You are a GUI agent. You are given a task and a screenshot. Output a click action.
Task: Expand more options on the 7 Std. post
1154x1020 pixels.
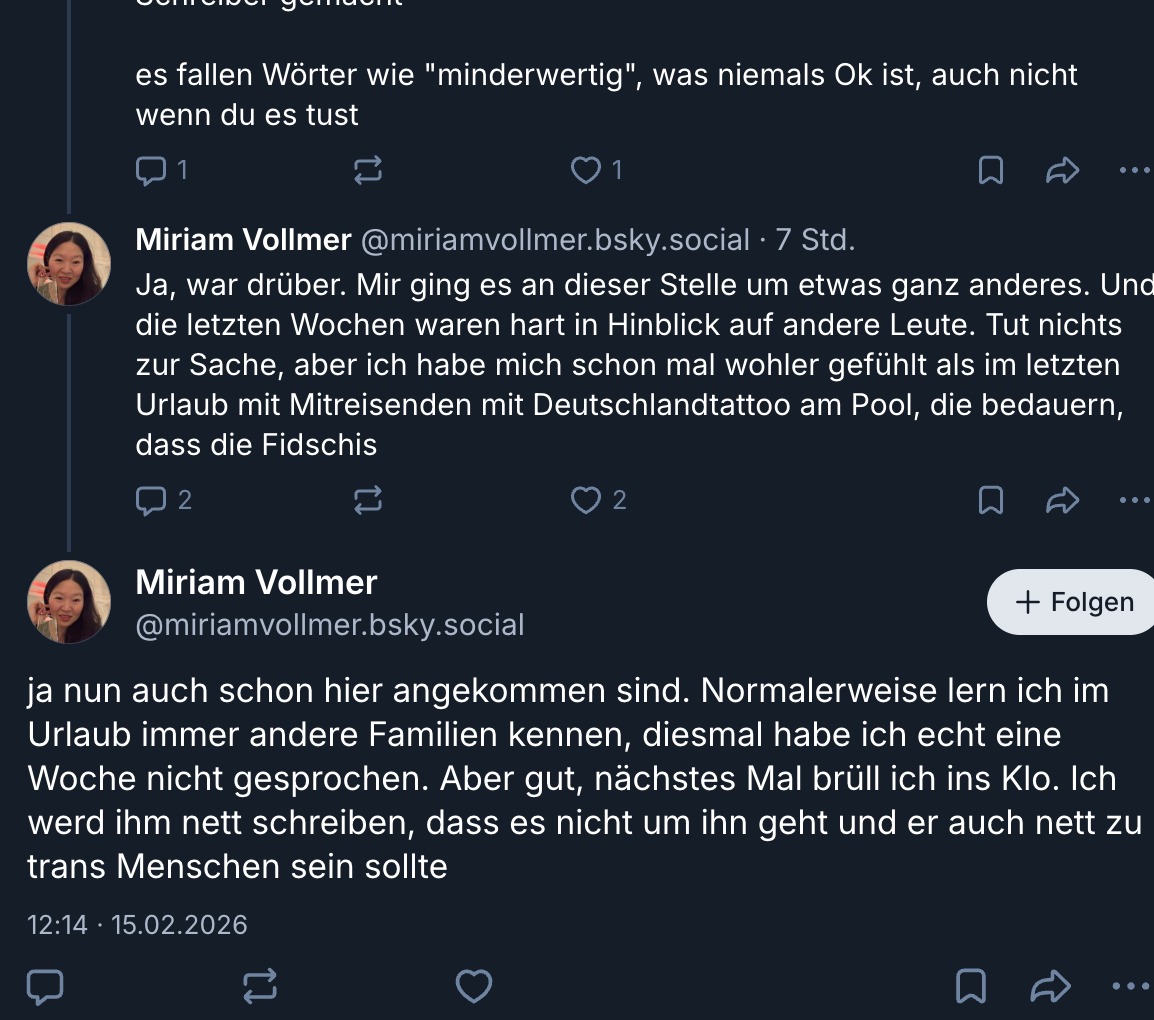(1134, 499)
